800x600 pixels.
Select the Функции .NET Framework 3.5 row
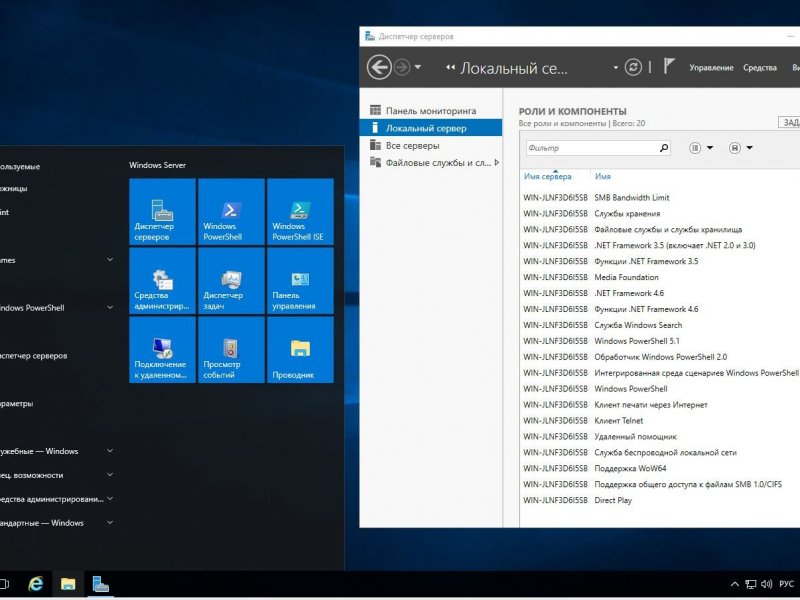pos(661,261)
